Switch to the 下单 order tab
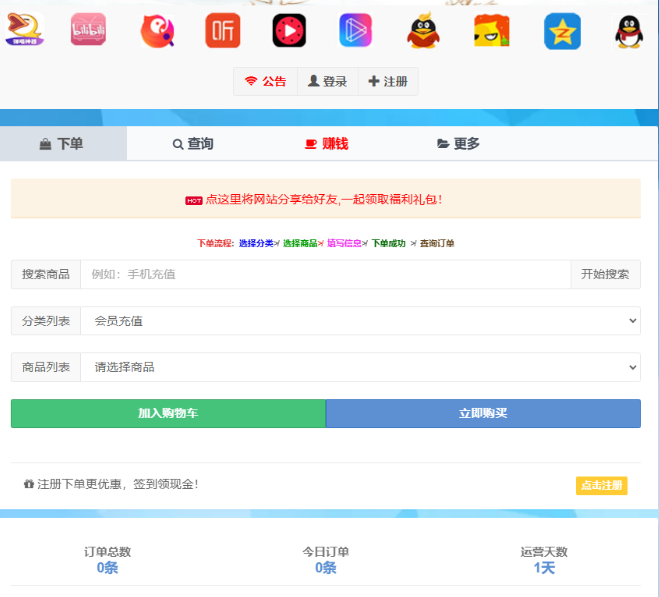The image size is (659, 597). [63, 144]
